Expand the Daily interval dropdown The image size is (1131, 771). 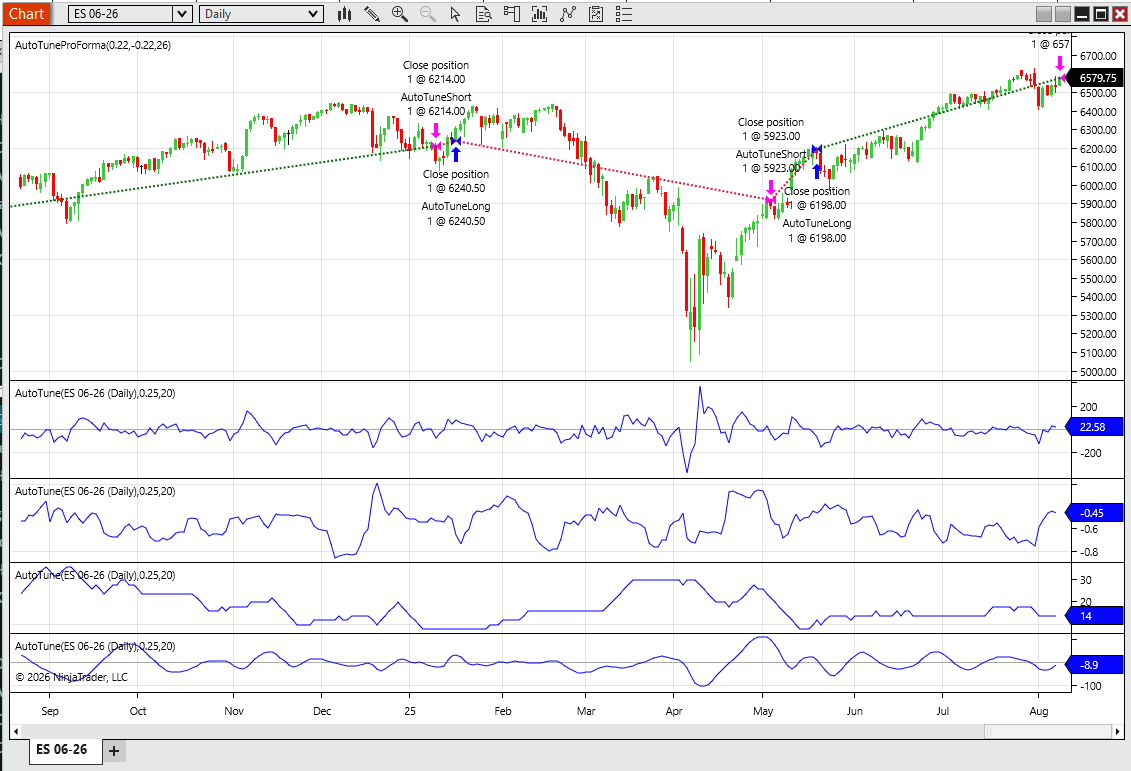click(313, 14)
